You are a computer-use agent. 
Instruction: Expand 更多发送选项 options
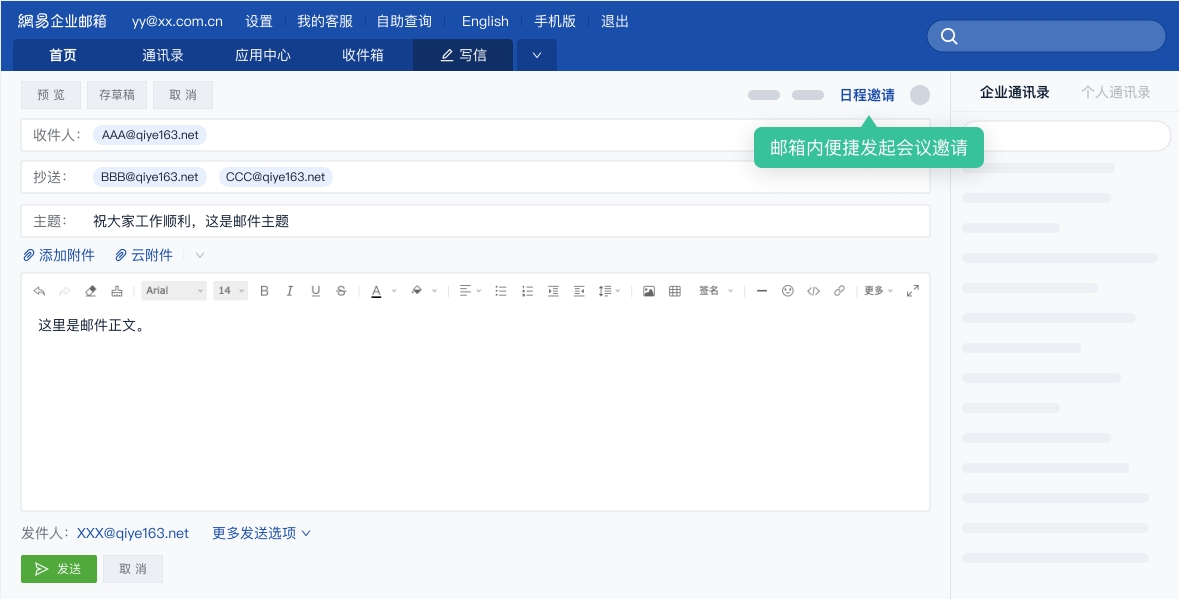(x=261, y=533)
